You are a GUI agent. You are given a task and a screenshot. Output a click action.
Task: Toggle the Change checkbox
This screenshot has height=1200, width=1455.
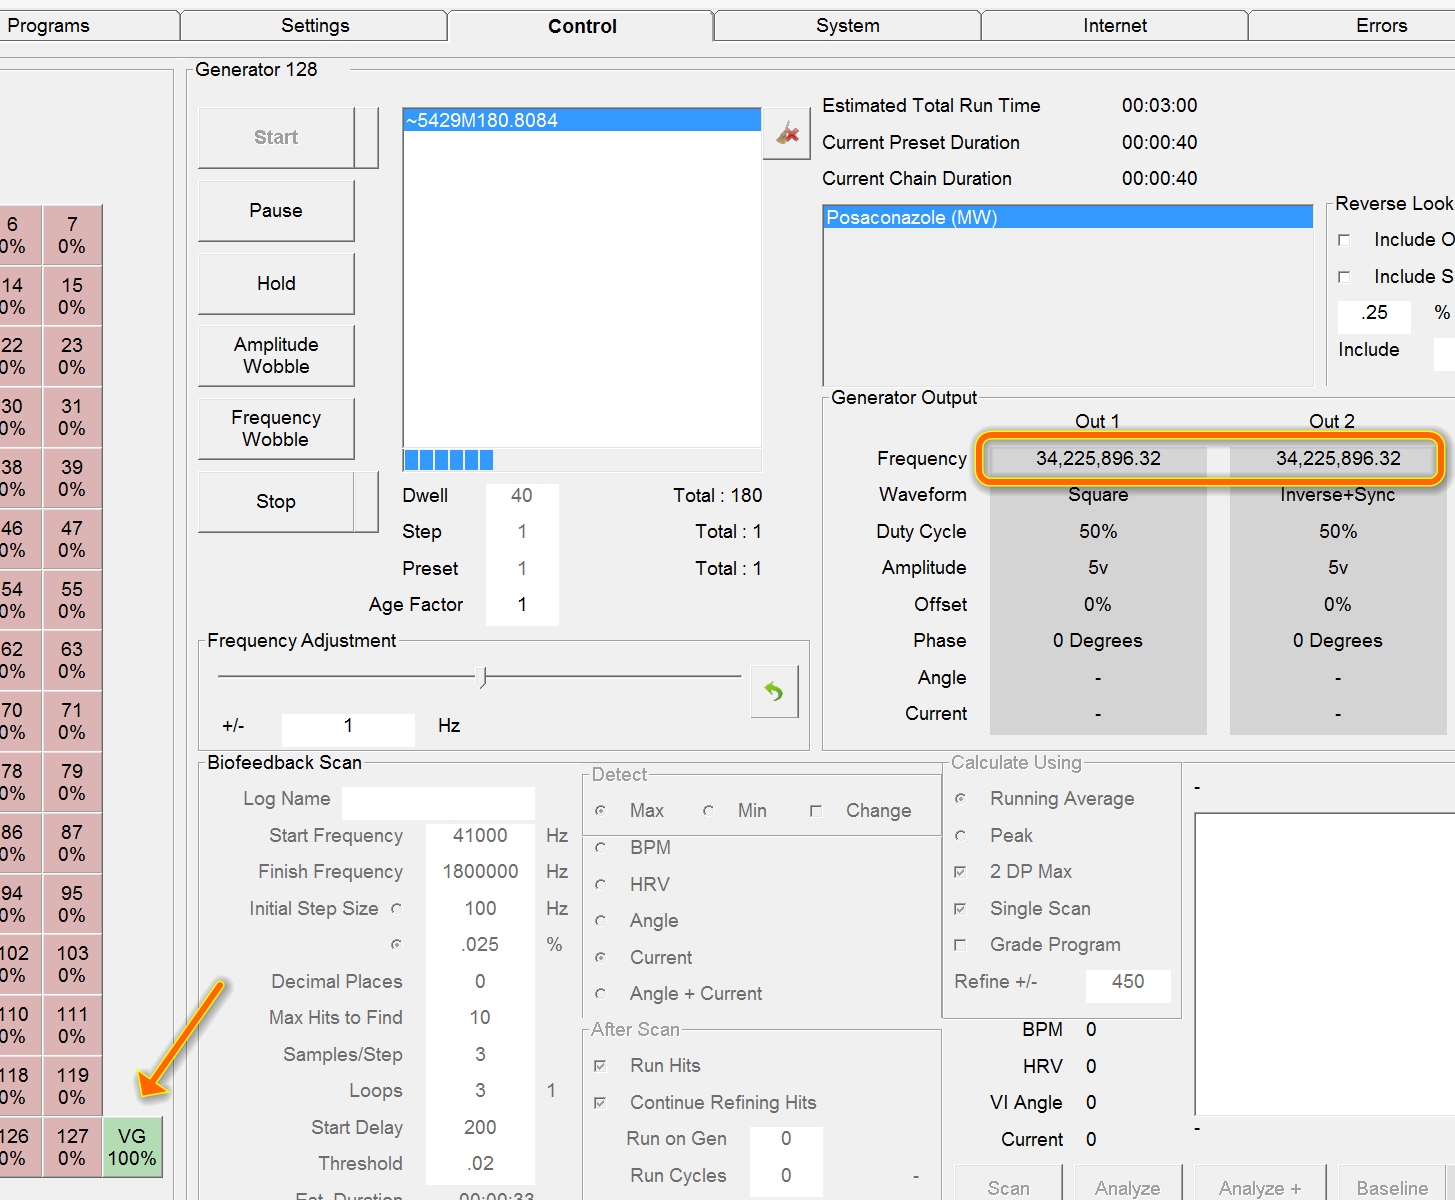(x=816, y=811)
